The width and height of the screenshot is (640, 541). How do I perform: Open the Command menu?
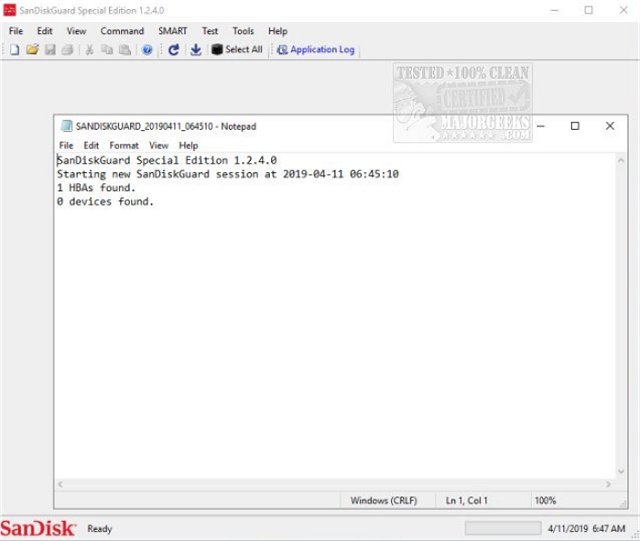tap(122, 31)
